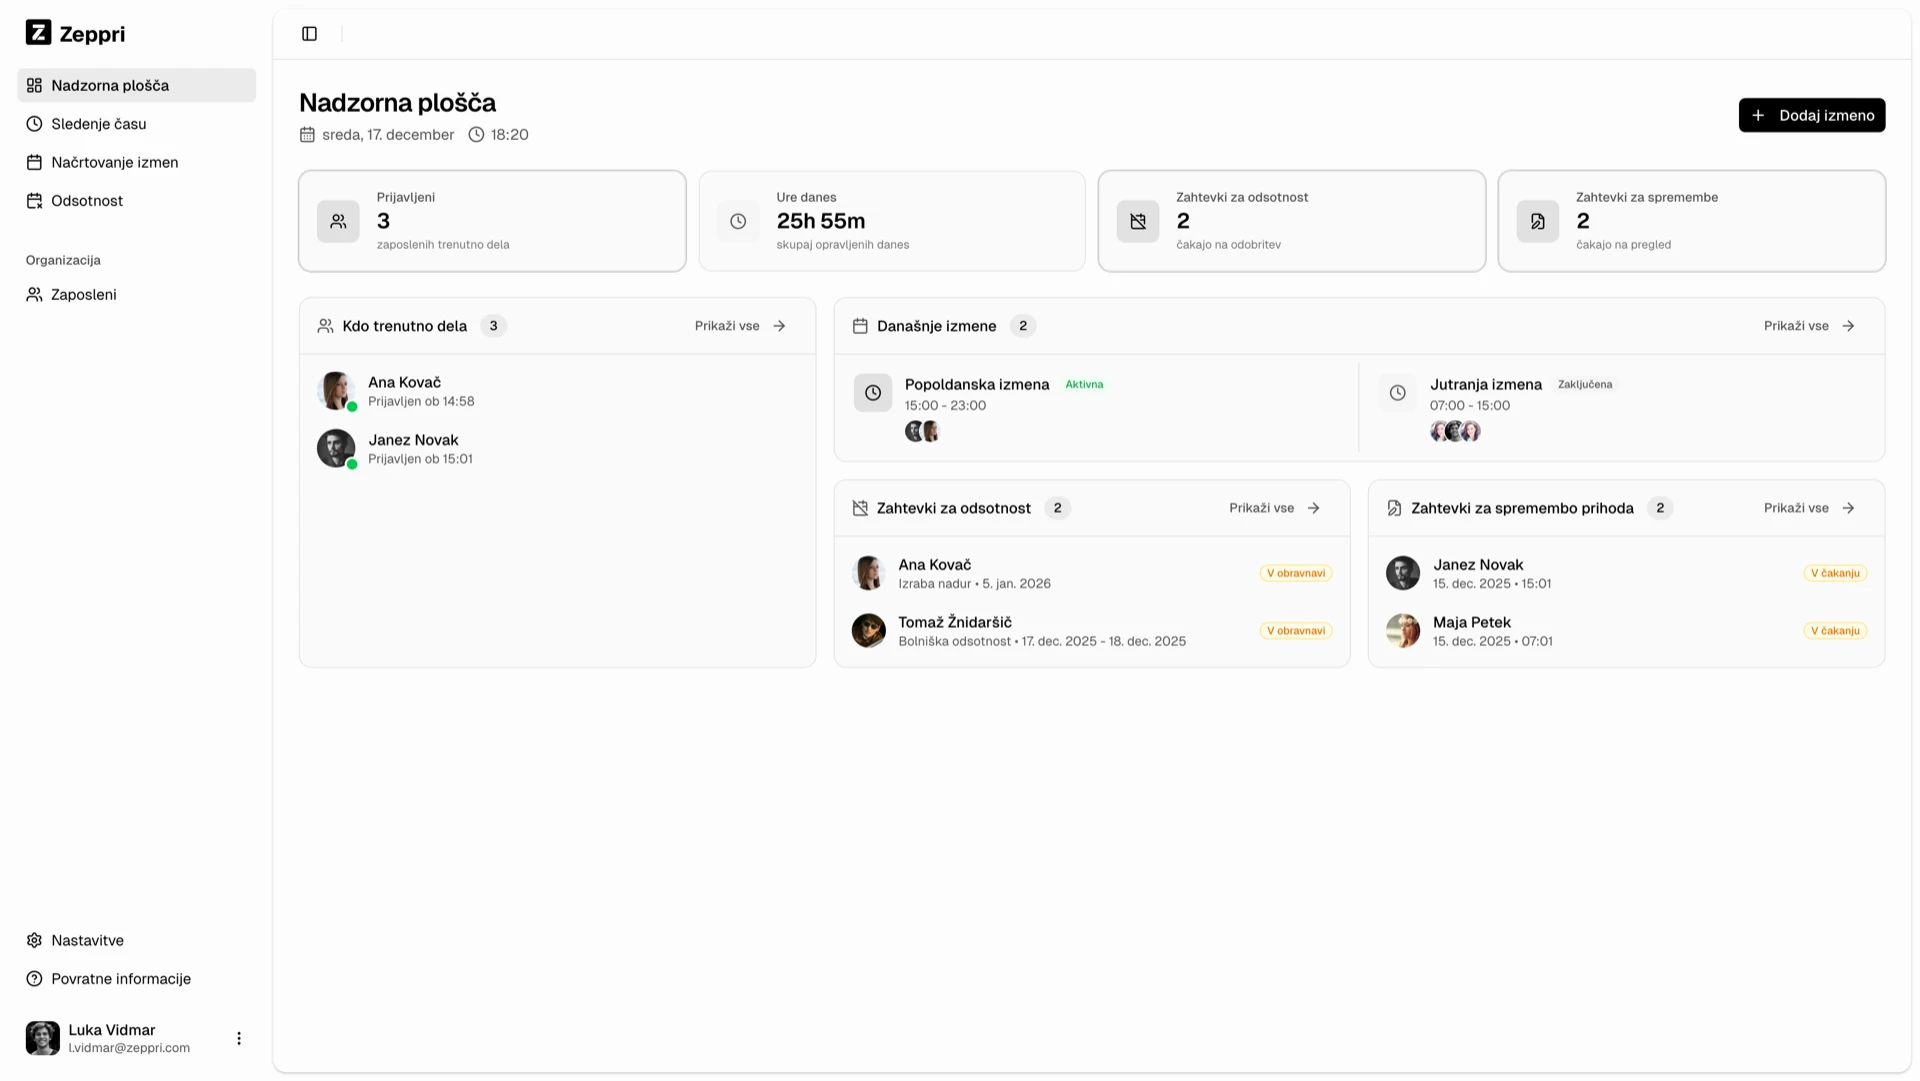Open Luka Vidmar's three-dot user menu
The image size is (1920, 1081).
(239, 1038)
